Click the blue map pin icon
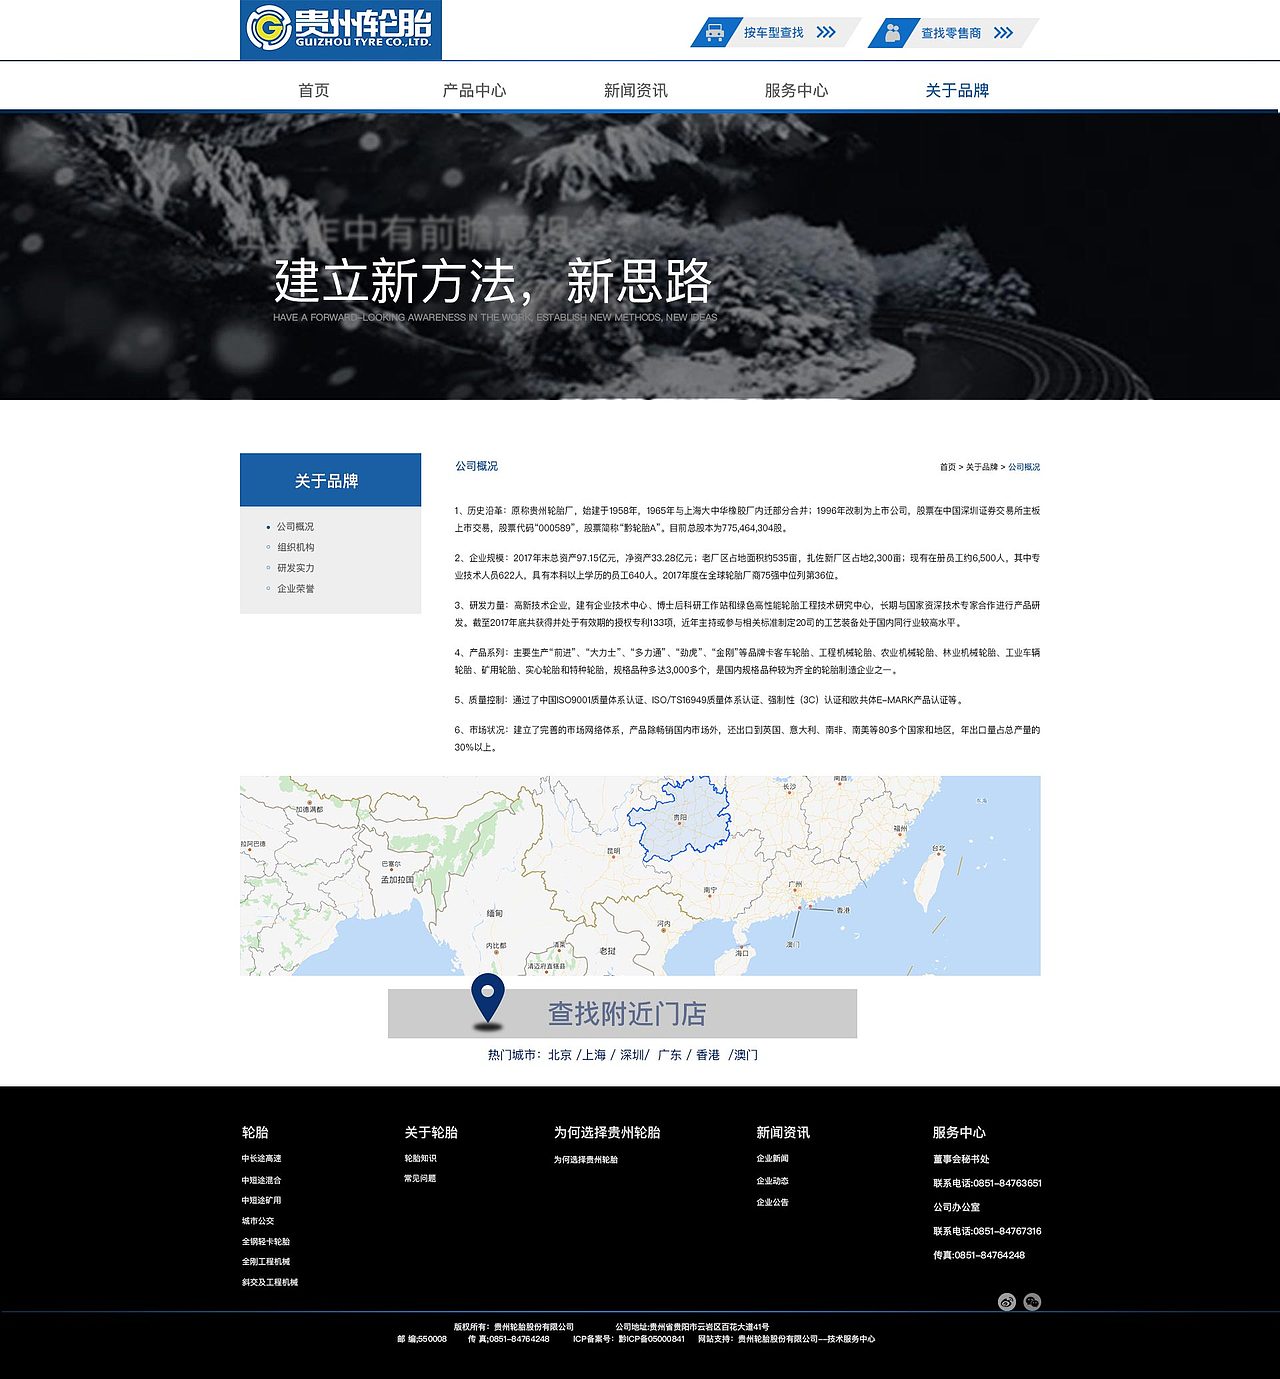The height and width of the screenshot is (1379, 1280). tap(487, 1000)
